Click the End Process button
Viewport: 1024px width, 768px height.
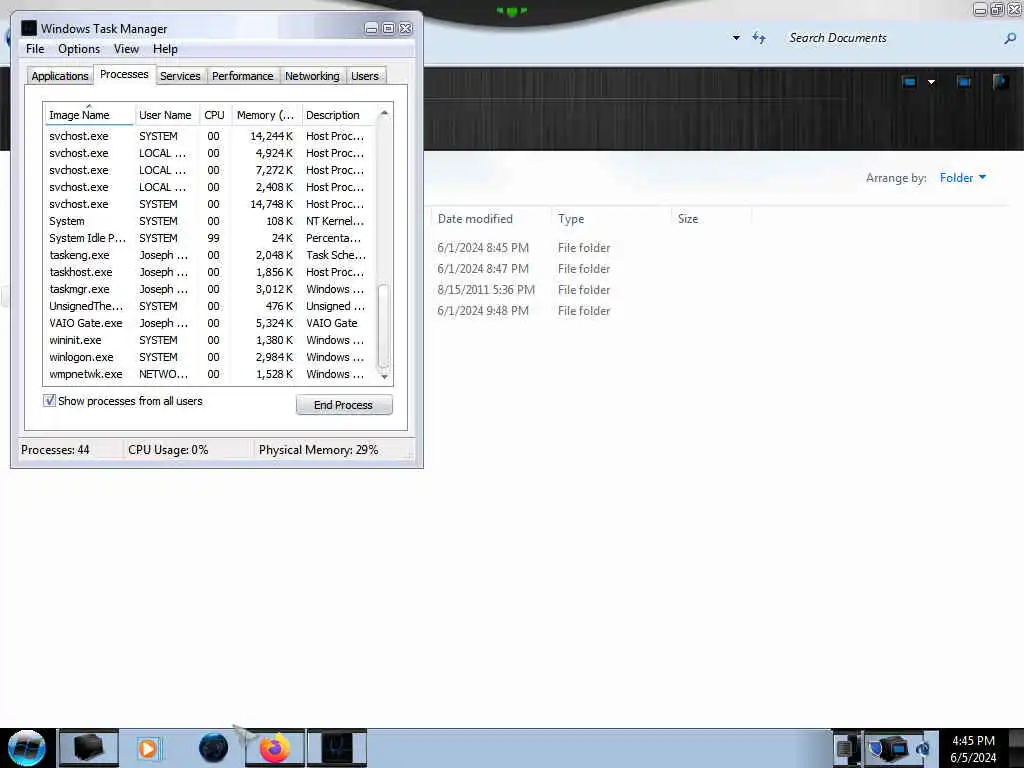[x=344, y=405]
